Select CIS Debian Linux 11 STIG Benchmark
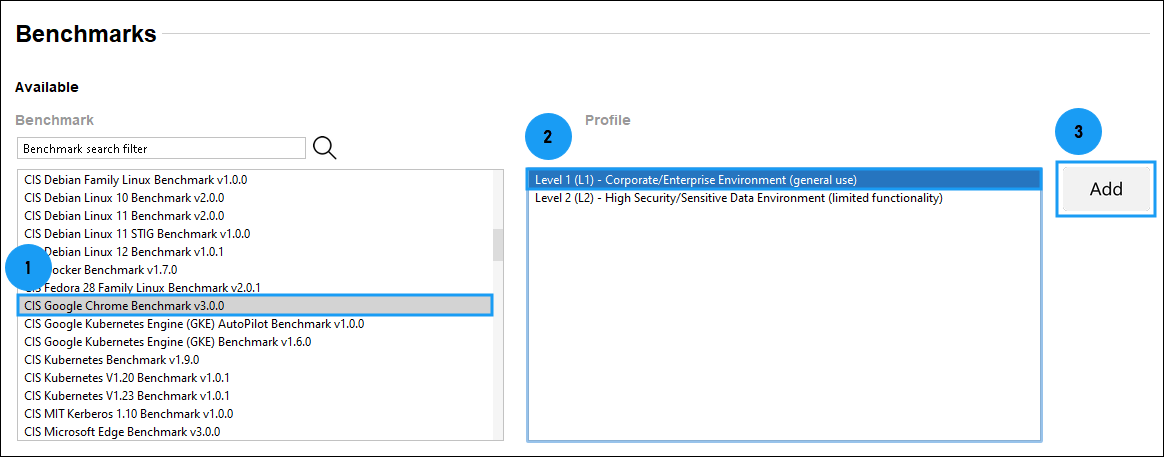This screenshot has height=457, width=1164. point(137,233)
